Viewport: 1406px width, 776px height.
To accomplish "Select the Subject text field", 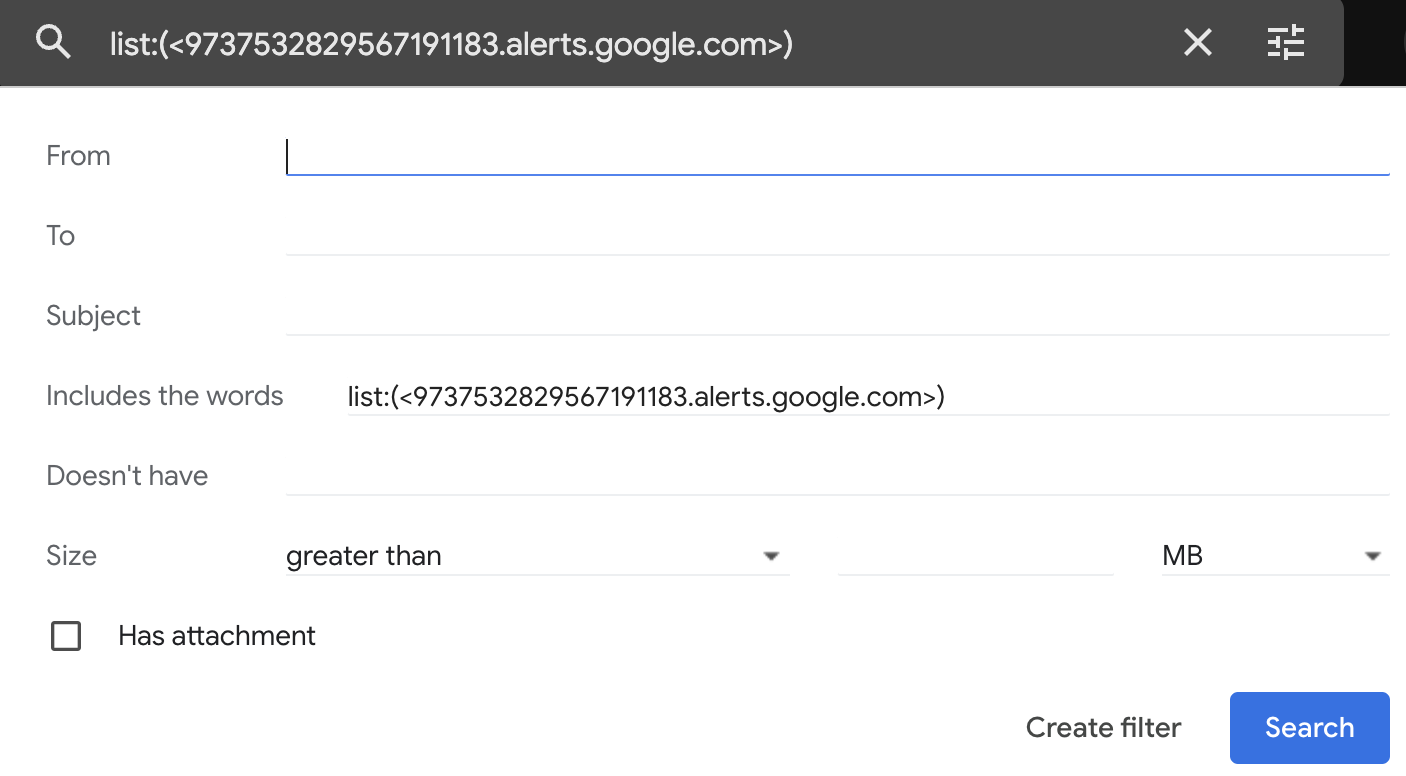I will pos(836,316).
